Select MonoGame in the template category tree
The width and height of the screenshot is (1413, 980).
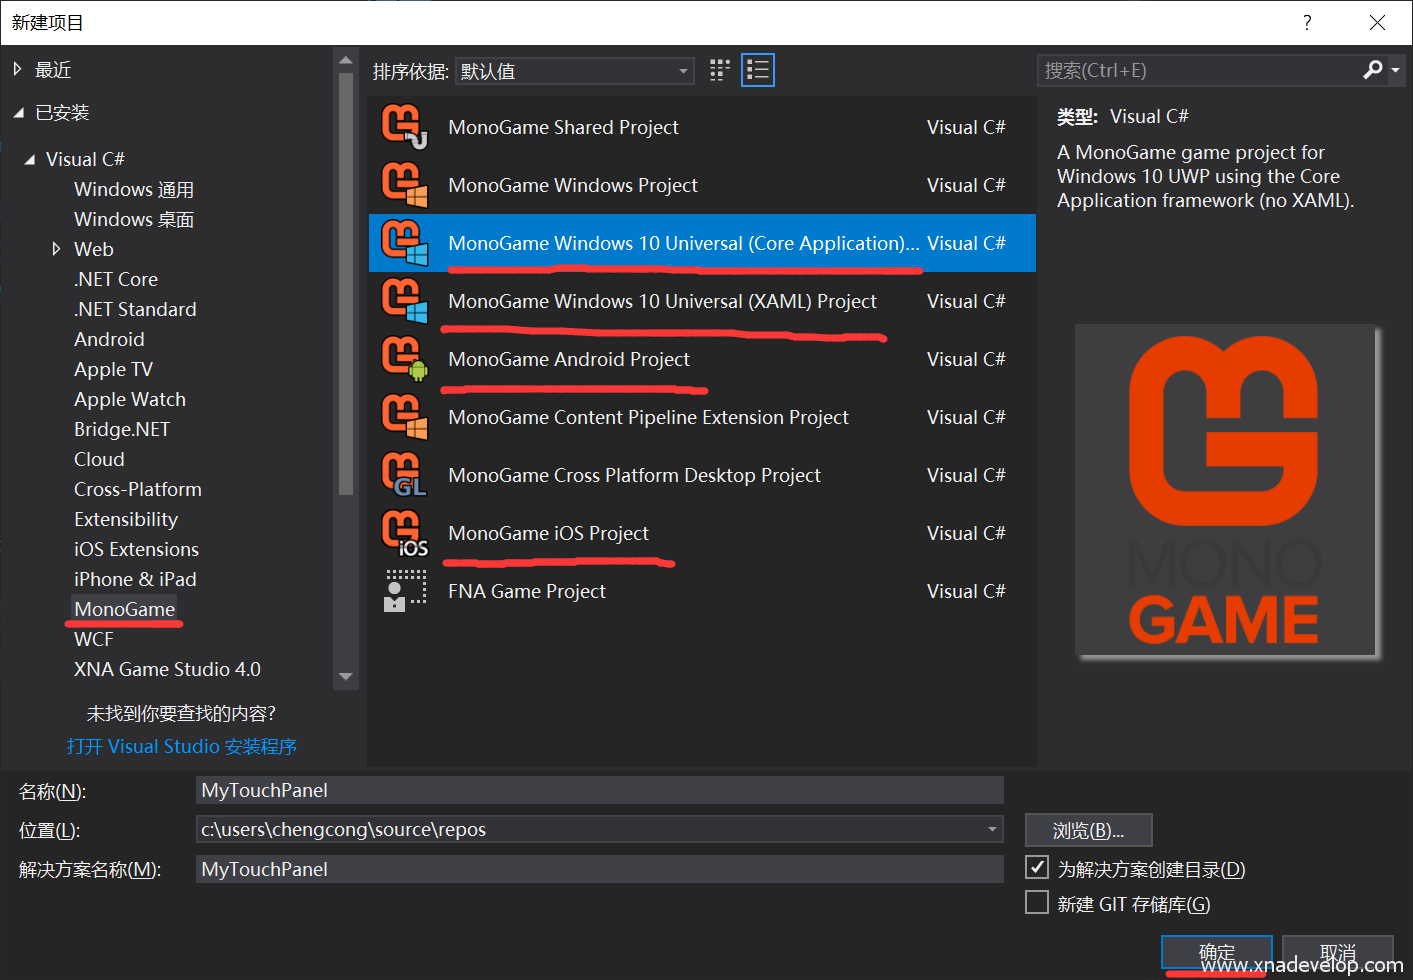(124, 609)
